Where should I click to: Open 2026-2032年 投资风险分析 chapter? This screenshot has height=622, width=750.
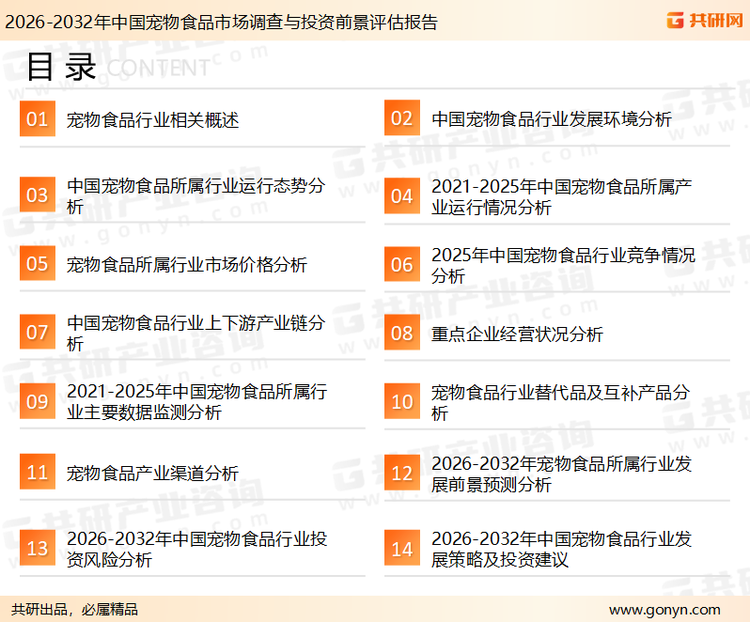(195, 549)
